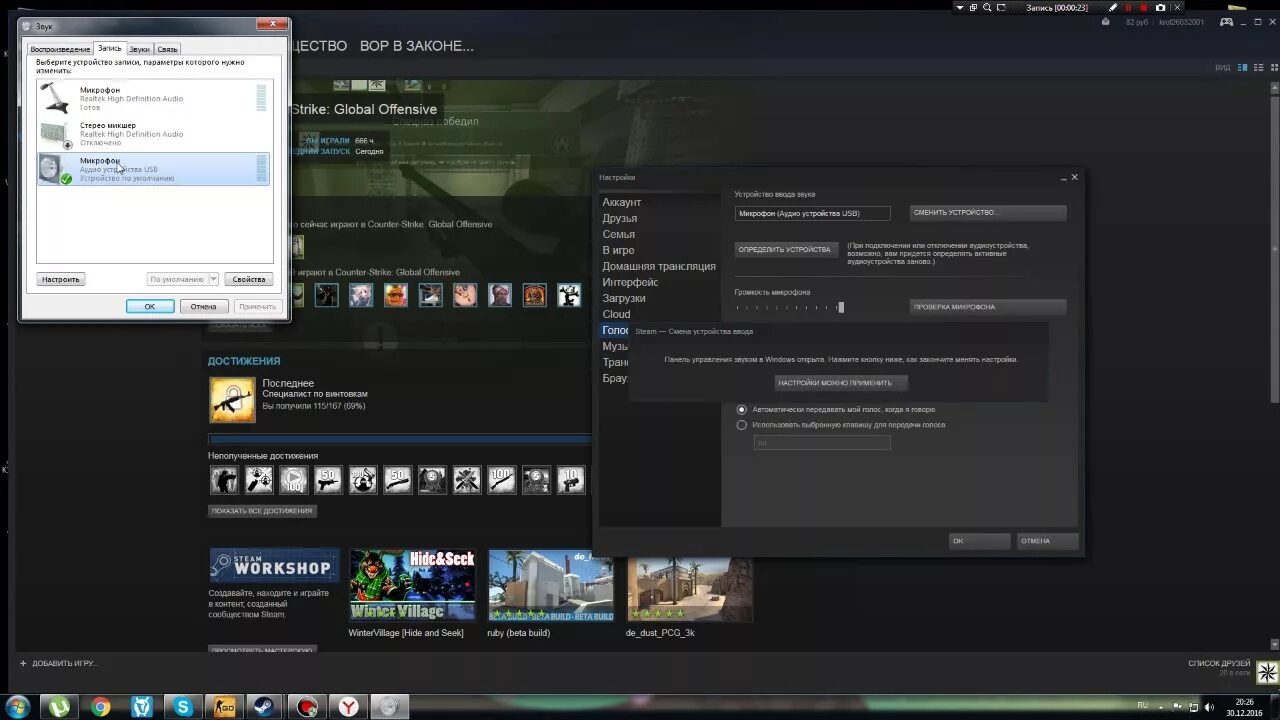Select Realtek Microphone device in Sound window
Image resolution: width=1280 pixels, height=720 pixels.
pyautogui.click(x=153, y=98)
